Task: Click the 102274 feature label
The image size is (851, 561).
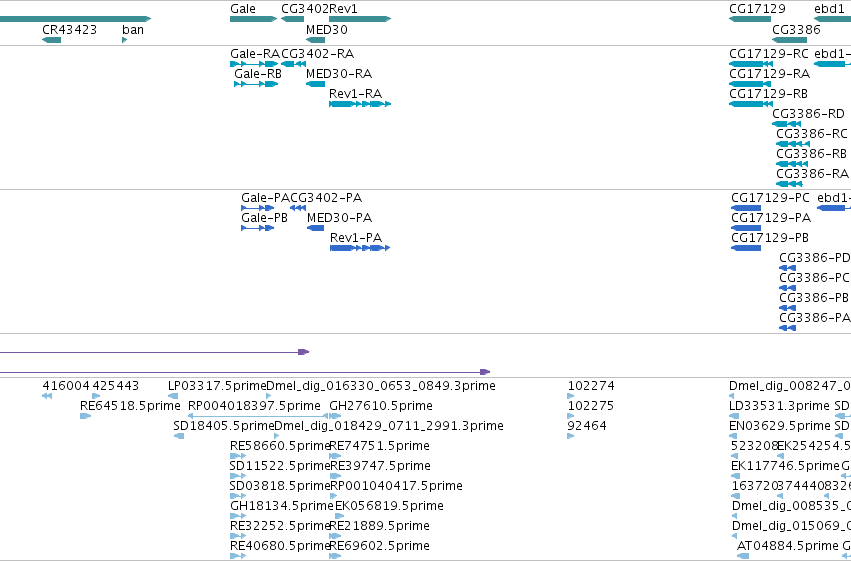Action: (591, 386)
